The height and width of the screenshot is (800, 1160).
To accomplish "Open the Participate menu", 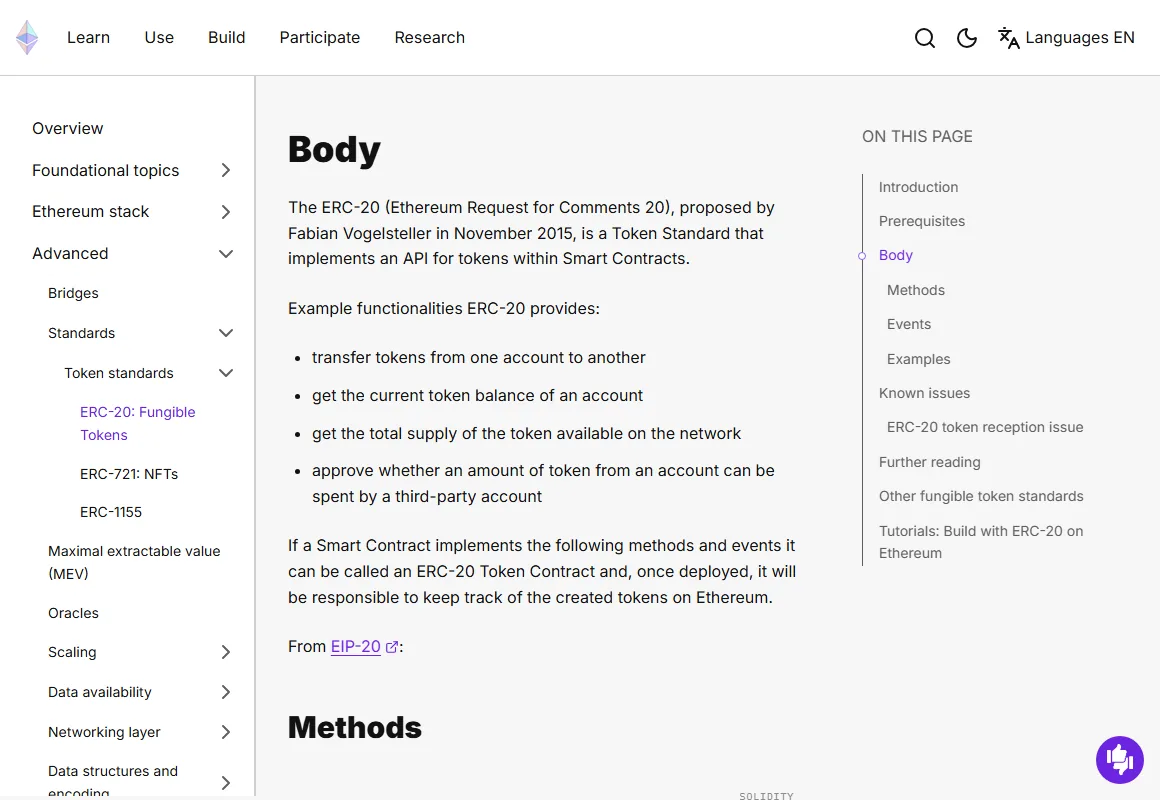I will coord(320,38).
